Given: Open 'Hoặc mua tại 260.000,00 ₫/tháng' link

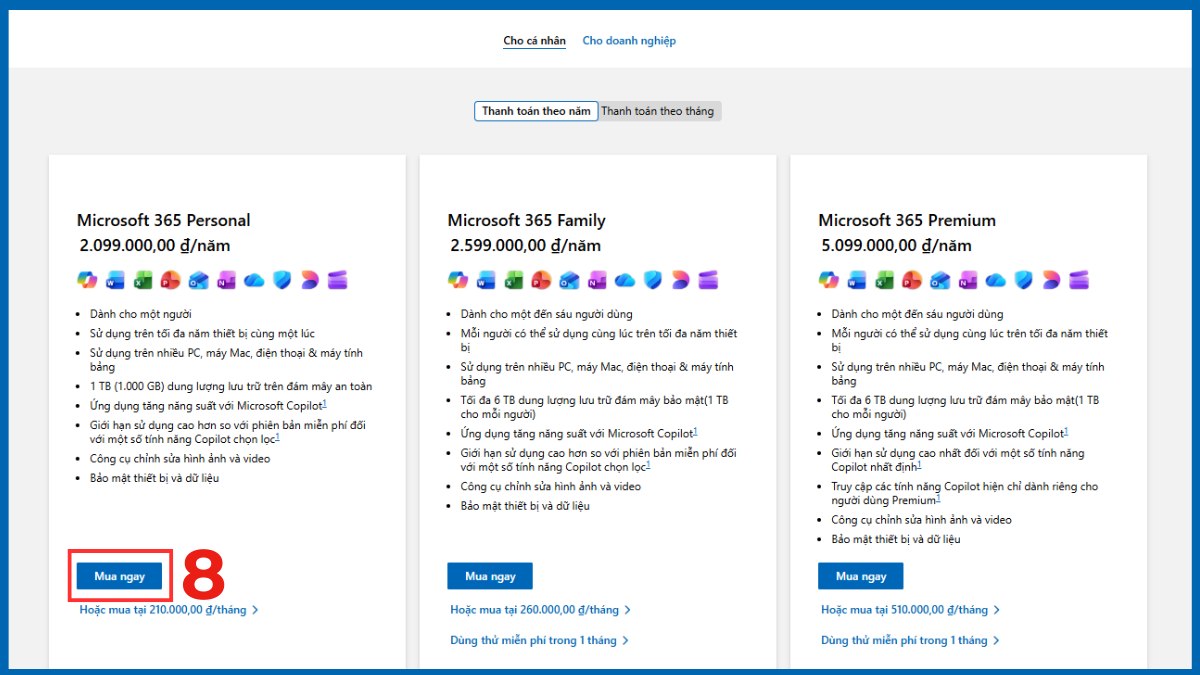Looking at the screenshot, I should click(x=540, y=609).
